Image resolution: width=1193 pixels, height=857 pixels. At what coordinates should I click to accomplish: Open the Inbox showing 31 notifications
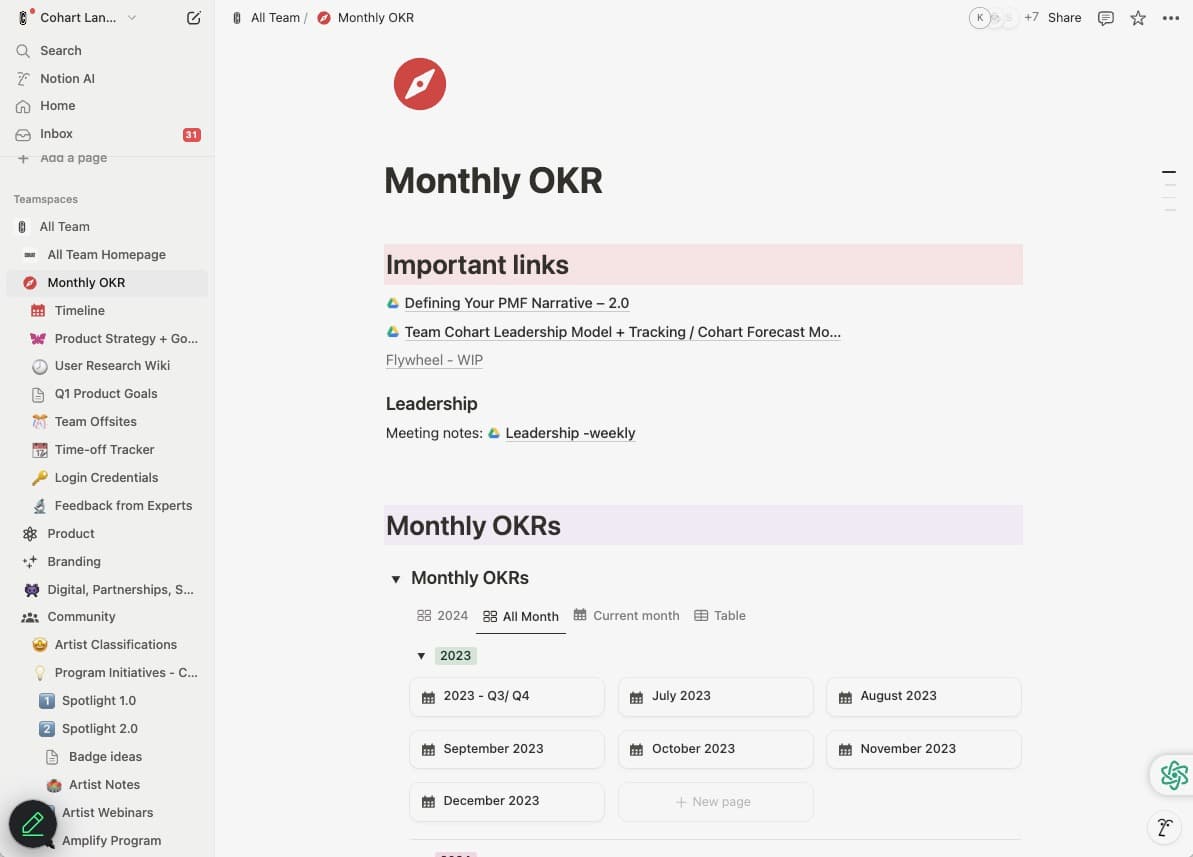[x=56, y=133]
